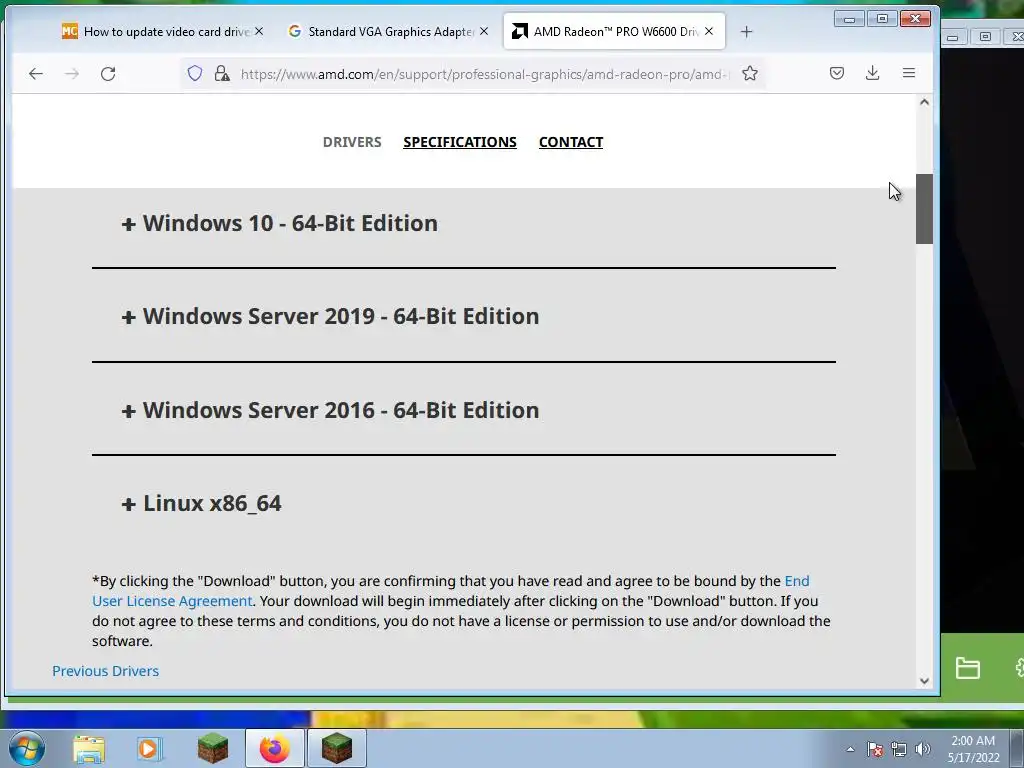Open Windows Explorer from the taskbar
Screen dimensions: 1024x768
click(89, 748)
